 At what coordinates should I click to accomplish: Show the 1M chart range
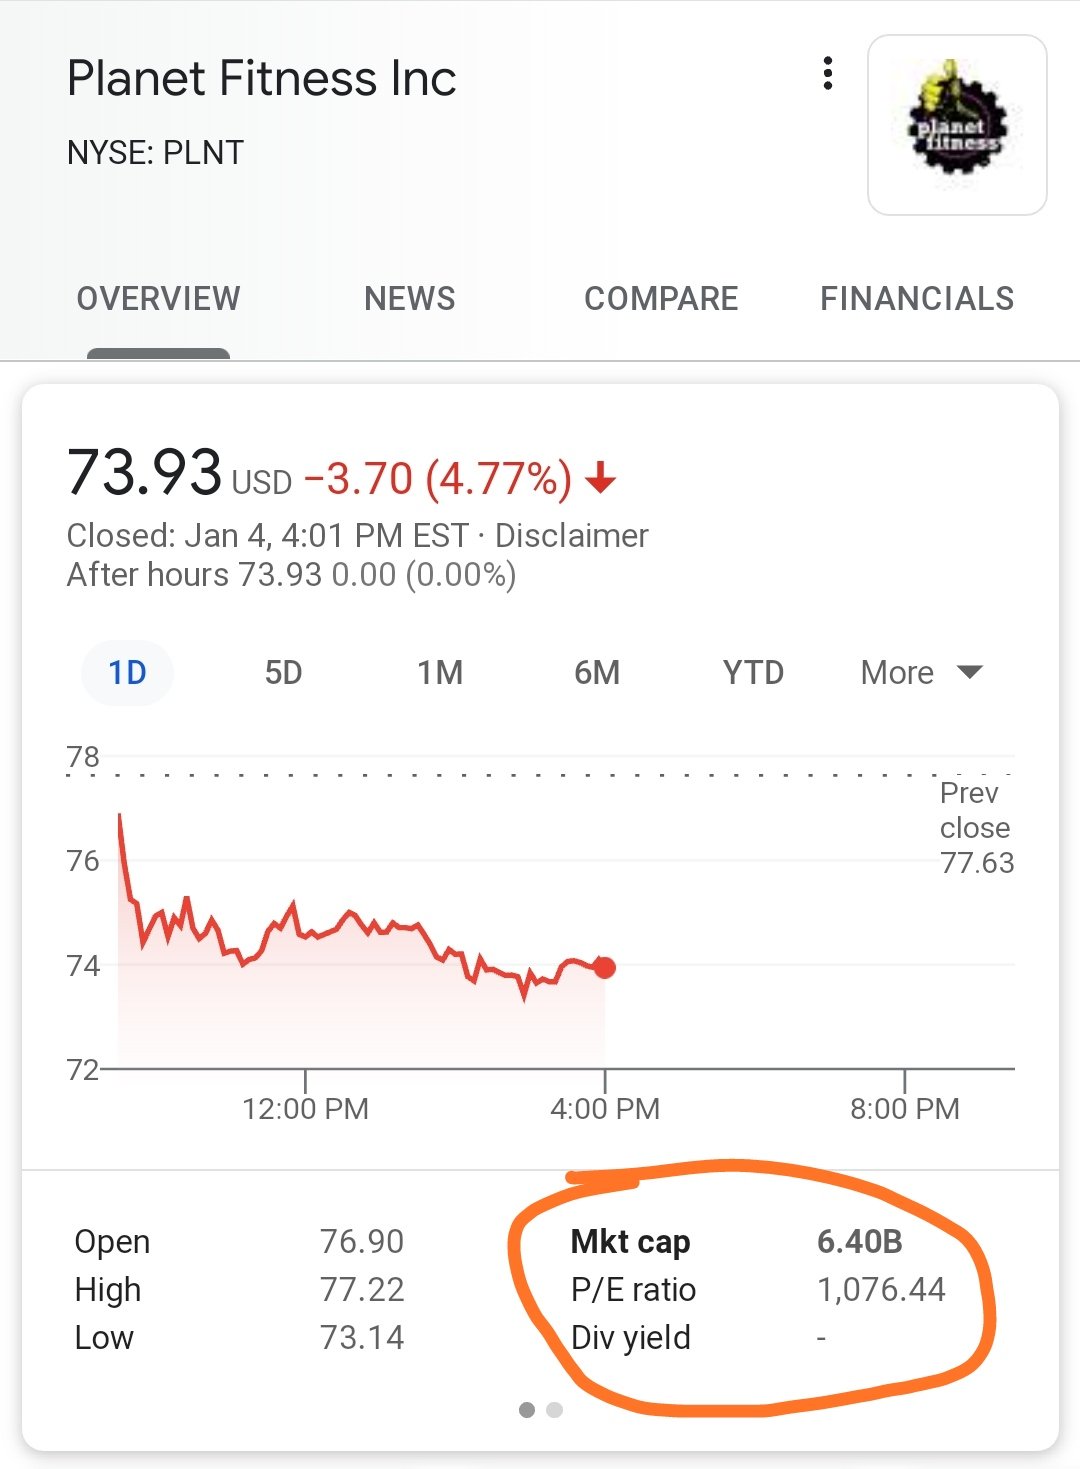click(440, 672)
